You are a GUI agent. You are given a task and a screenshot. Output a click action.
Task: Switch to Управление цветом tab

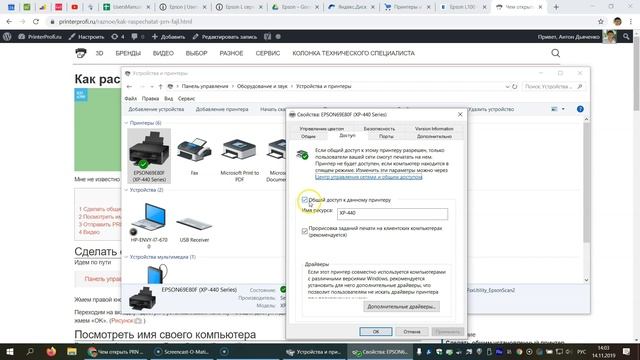click(x=322, y=129)
